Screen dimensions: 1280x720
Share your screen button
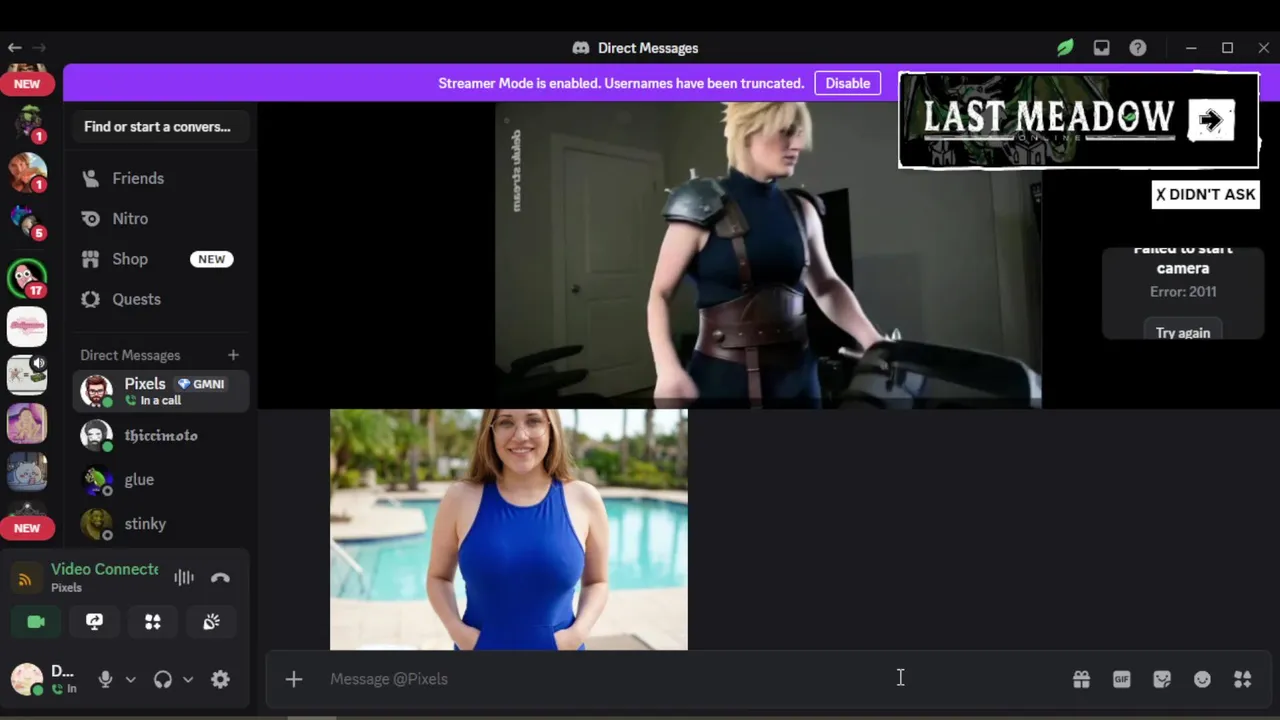pyautogui.click(x=94, y=622)
